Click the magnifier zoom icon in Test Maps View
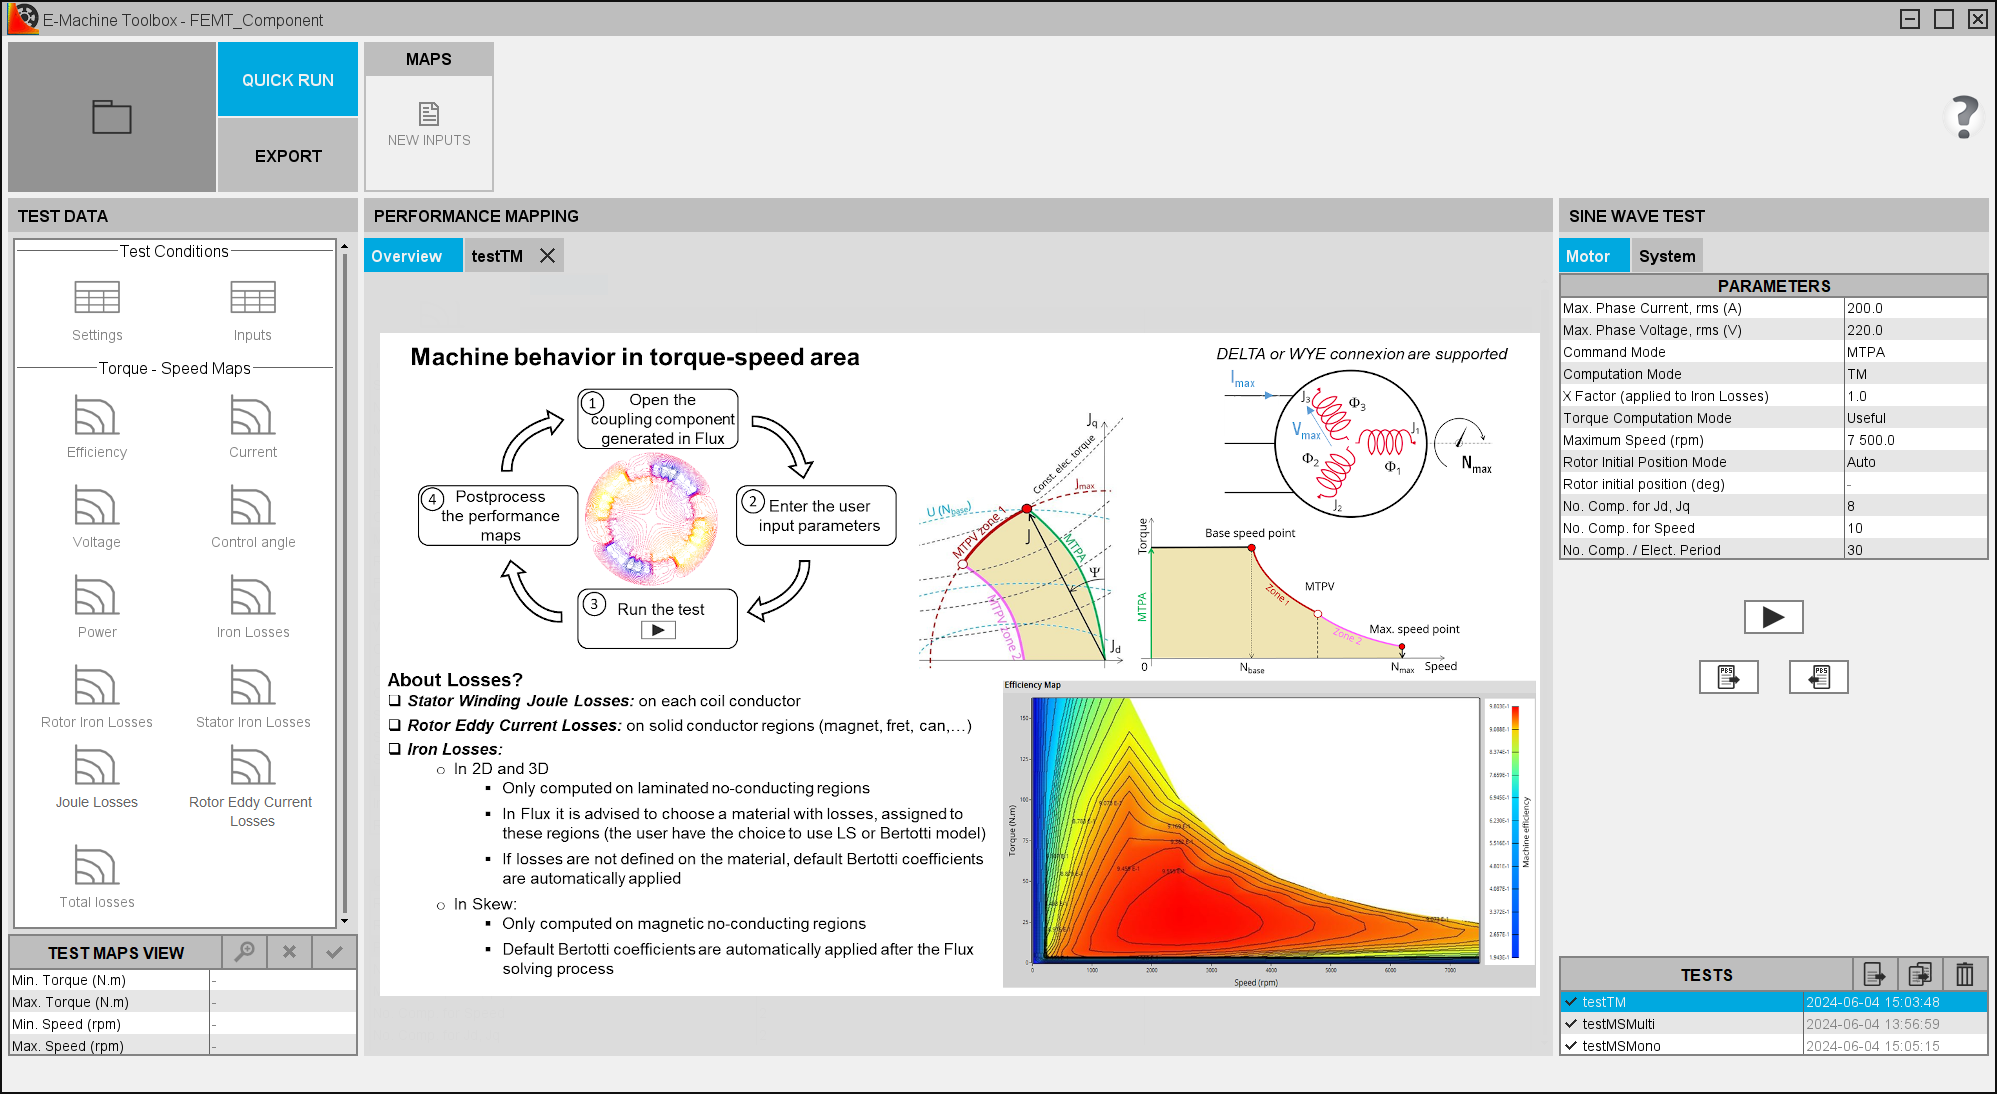Image resolution: width=1997 pixels, height=1094 pixels. click(x=244, y=952)
